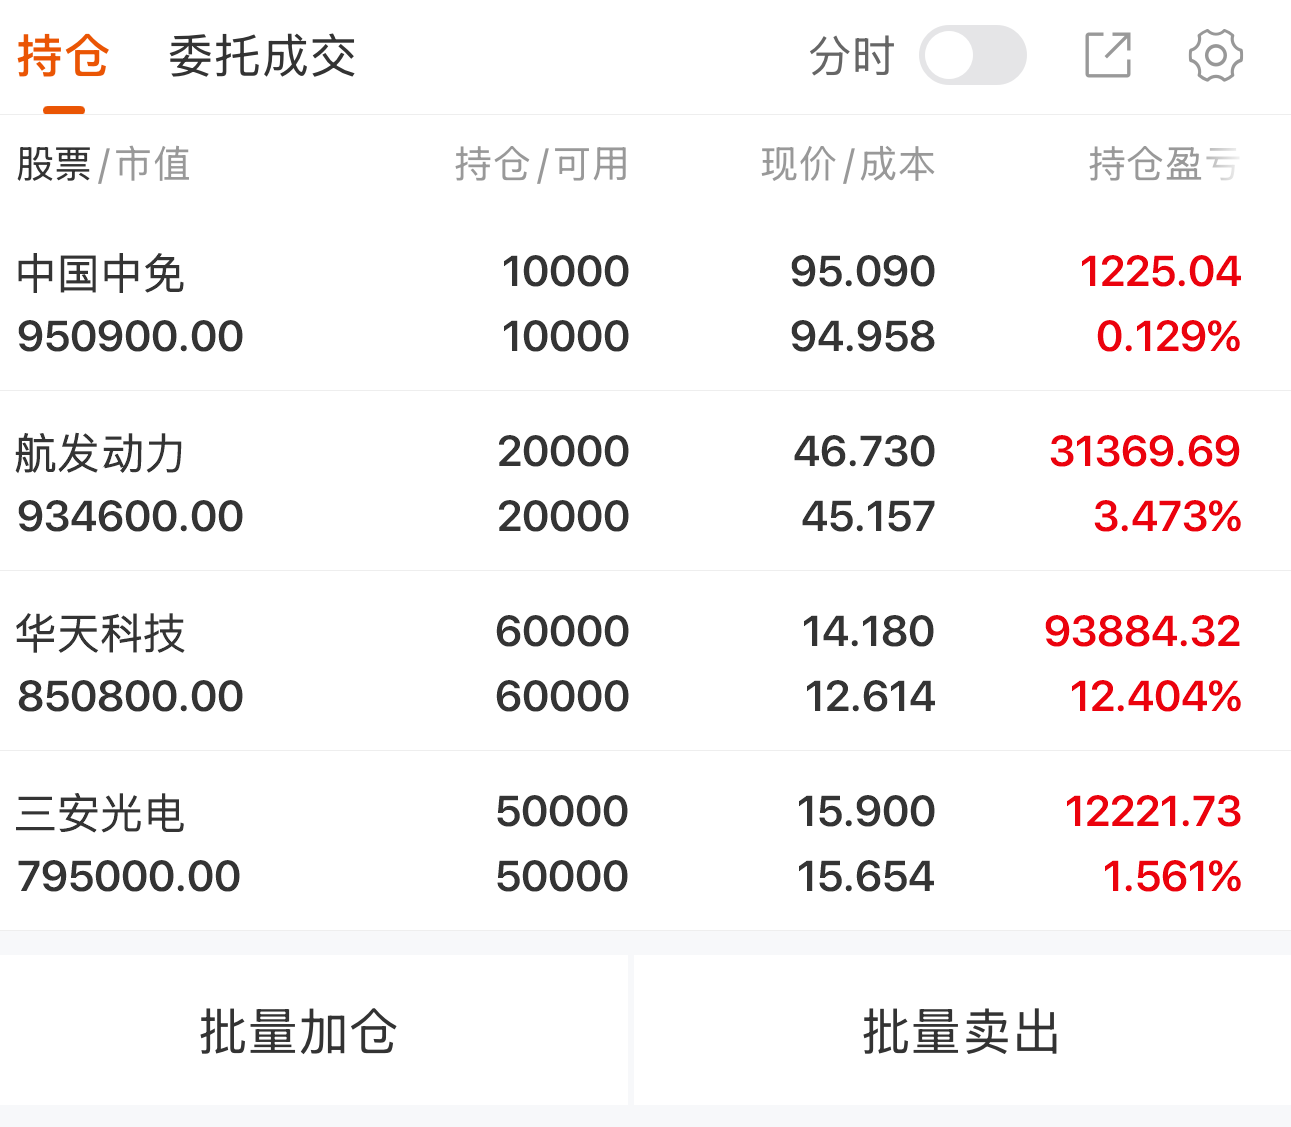Click market value 795000.00
Image resolution: width=1291 pixels, height=1127 pixels.
129,876
